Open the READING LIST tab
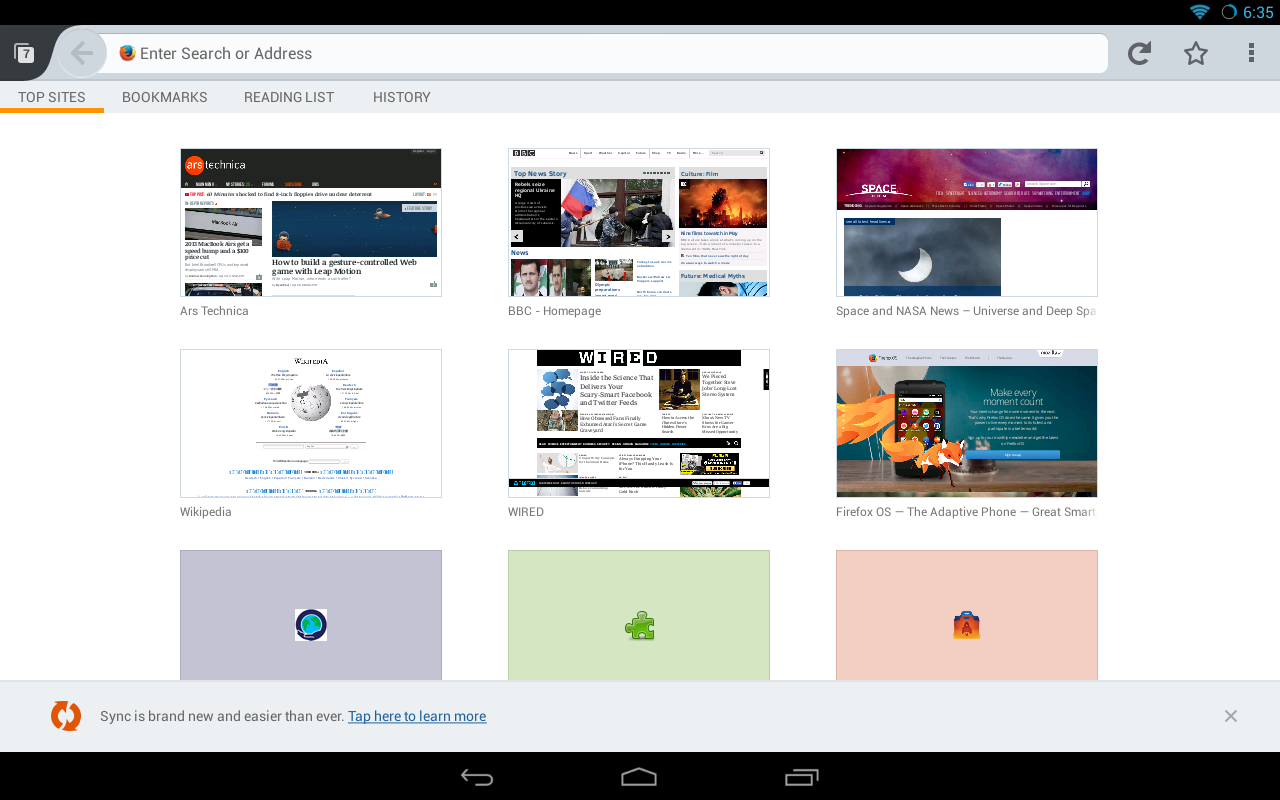1280x800 pixels. 289,97
